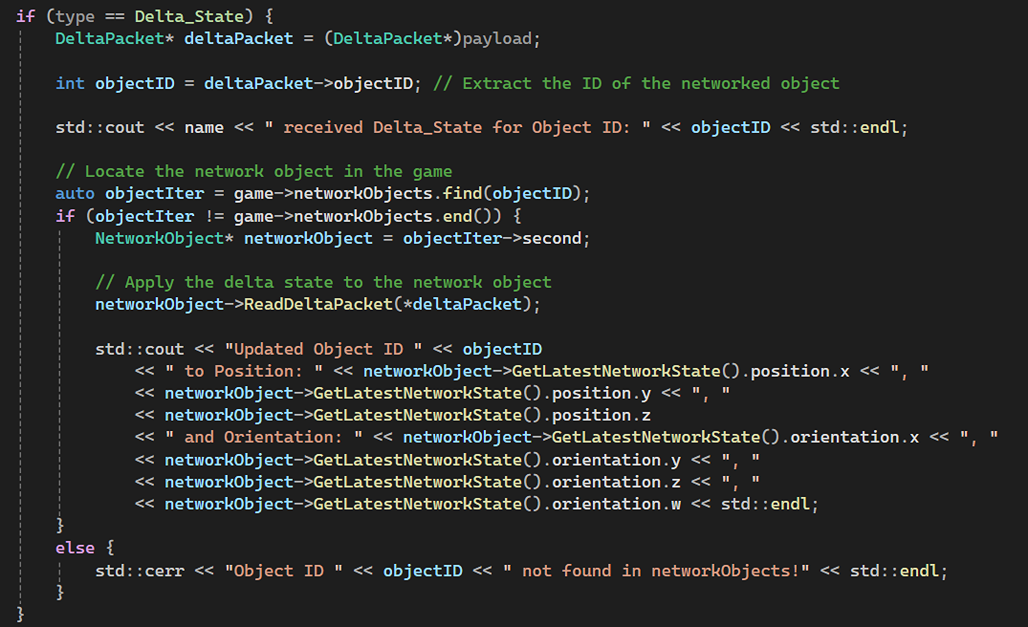Click the 'NetworkObject*' type declaration
This screenshot has height=627, width=1028.
[164, 238]
